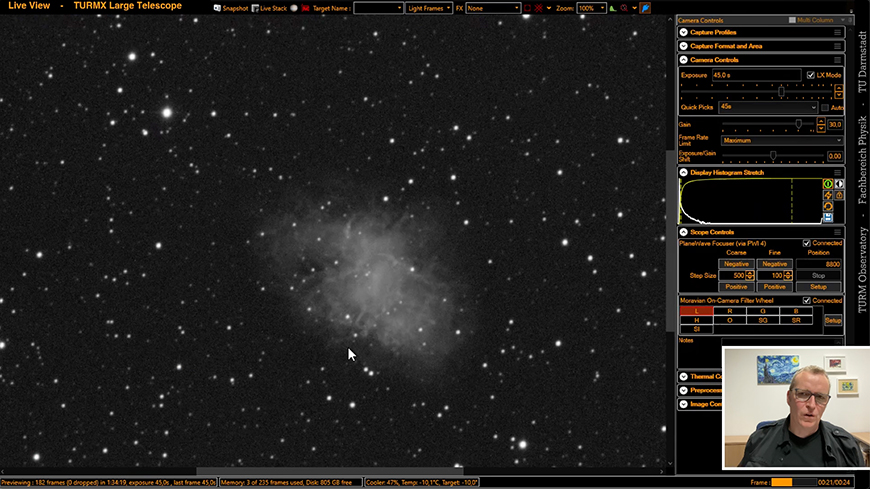
Task: Start Live Stack from the toolbar
Action: pyautogui.click(x=254, y=8)
